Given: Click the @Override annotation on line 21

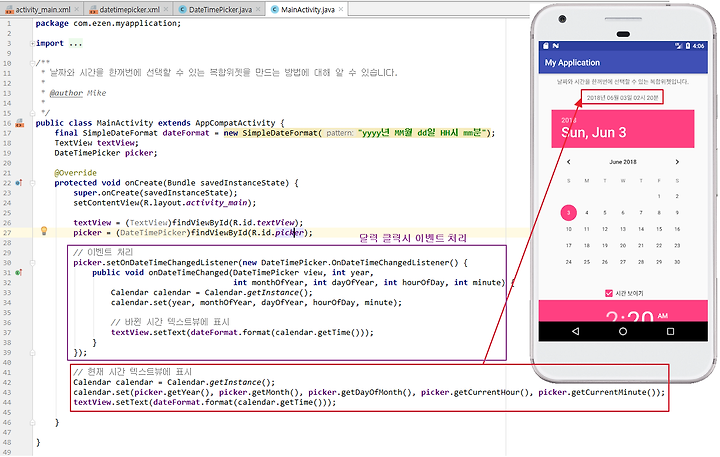Looking at the screenshot, I should (x=75, y=173).
